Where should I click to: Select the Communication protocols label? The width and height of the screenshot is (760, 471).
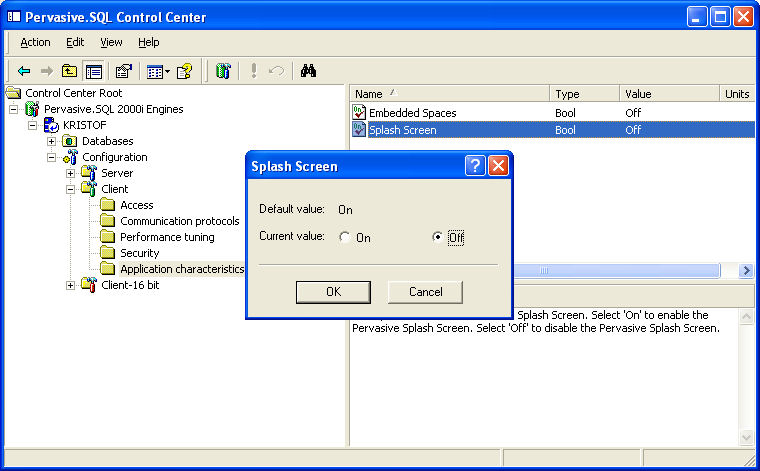pyautogui.click(x=180, y=221)
